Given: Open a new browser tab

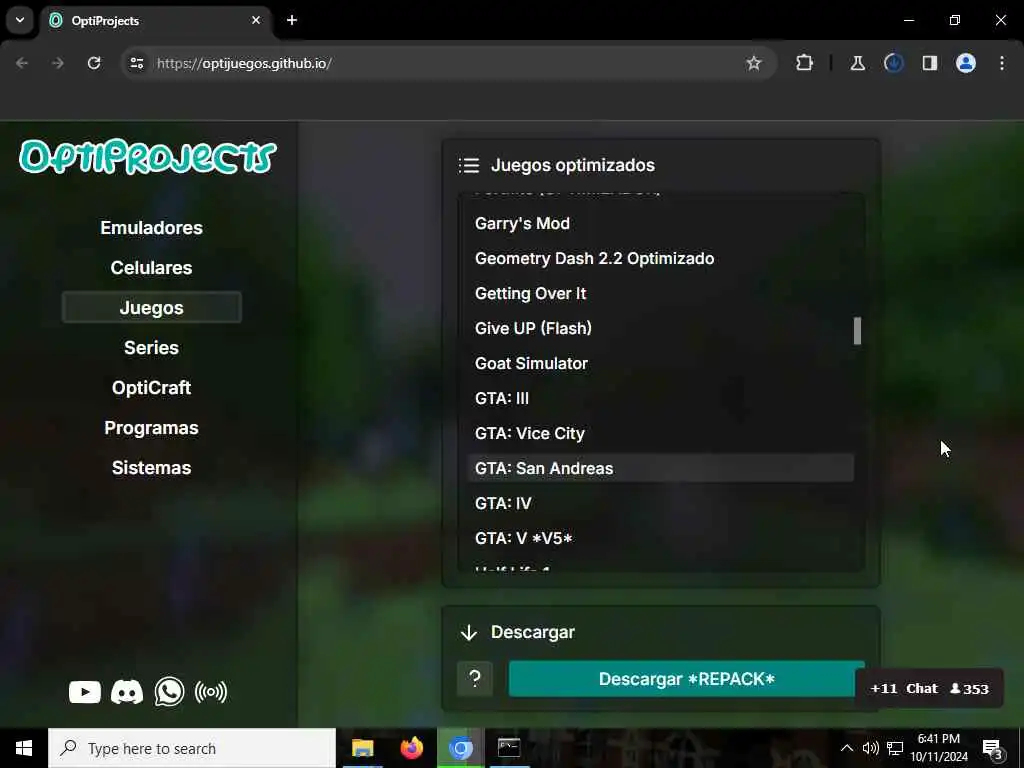Looking at the screenshot, I should pos(292,20).
